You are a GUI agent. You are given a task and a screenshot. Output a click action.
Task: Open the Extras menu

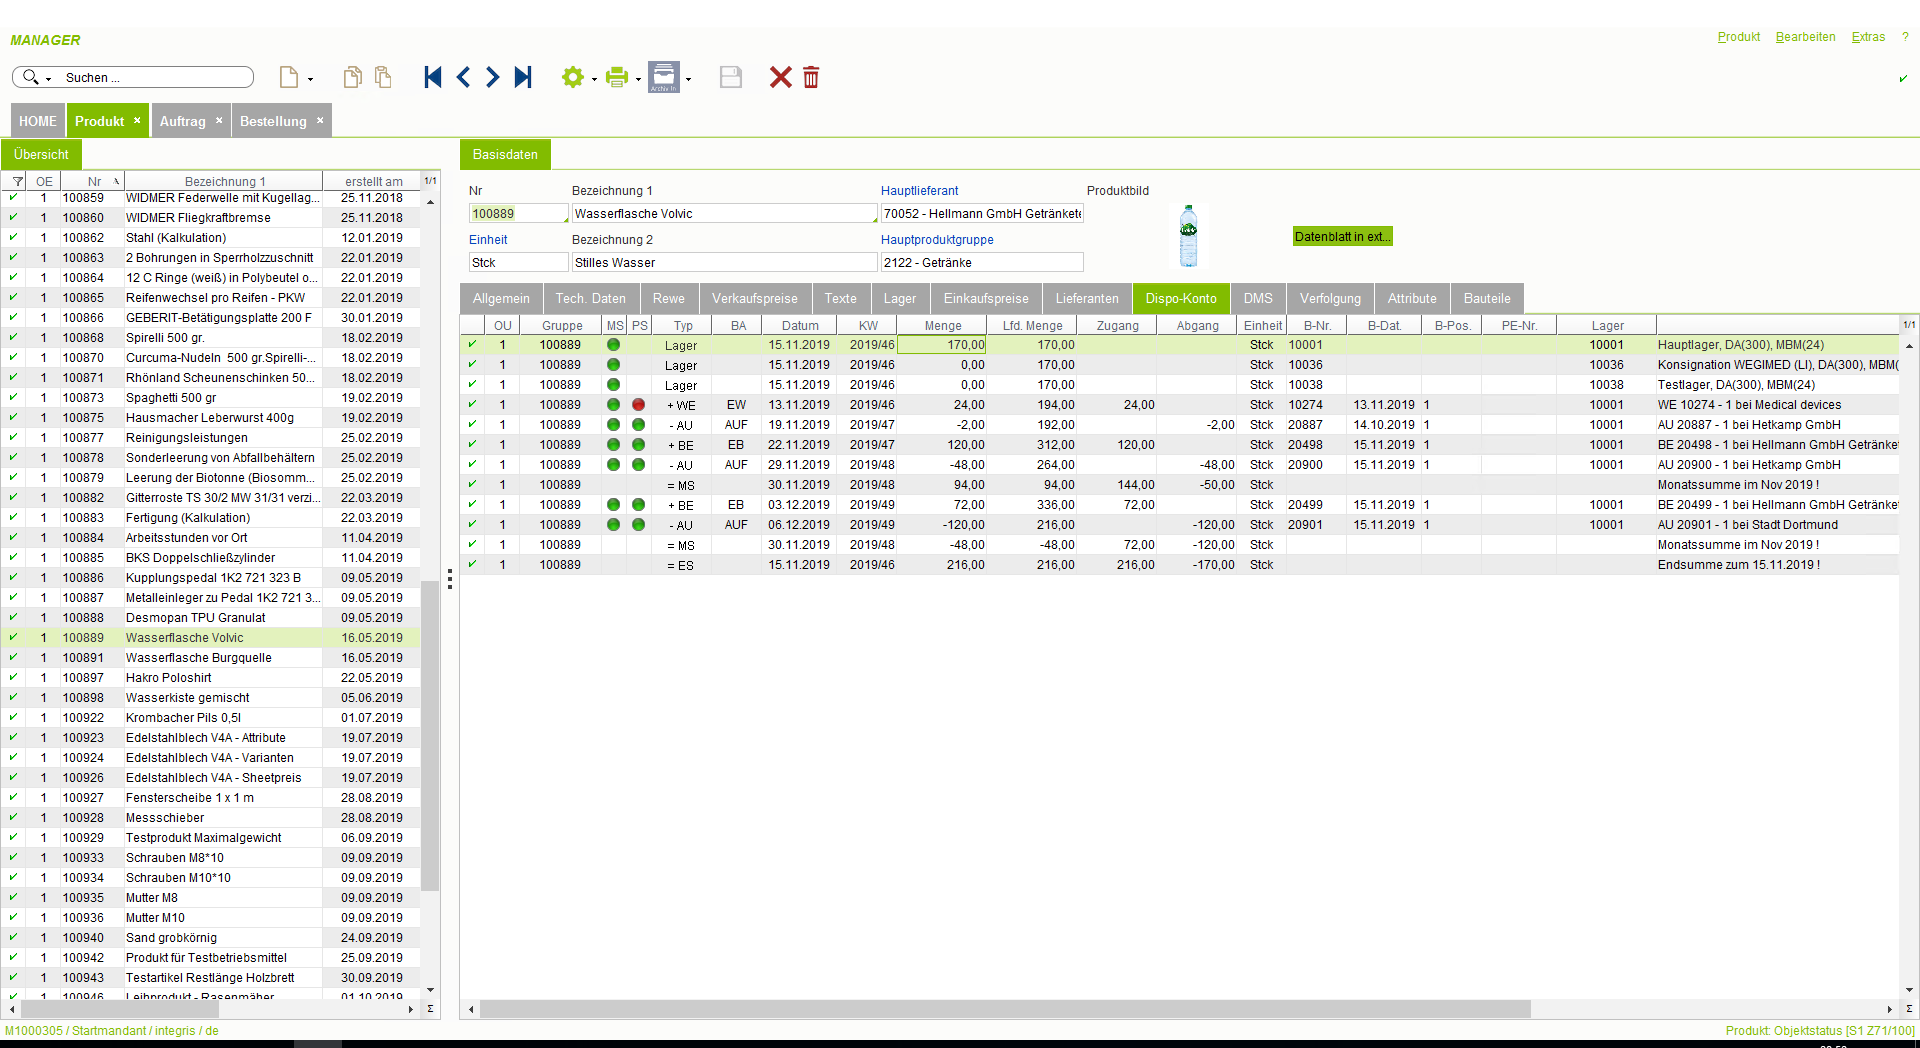click(1868, 37)
